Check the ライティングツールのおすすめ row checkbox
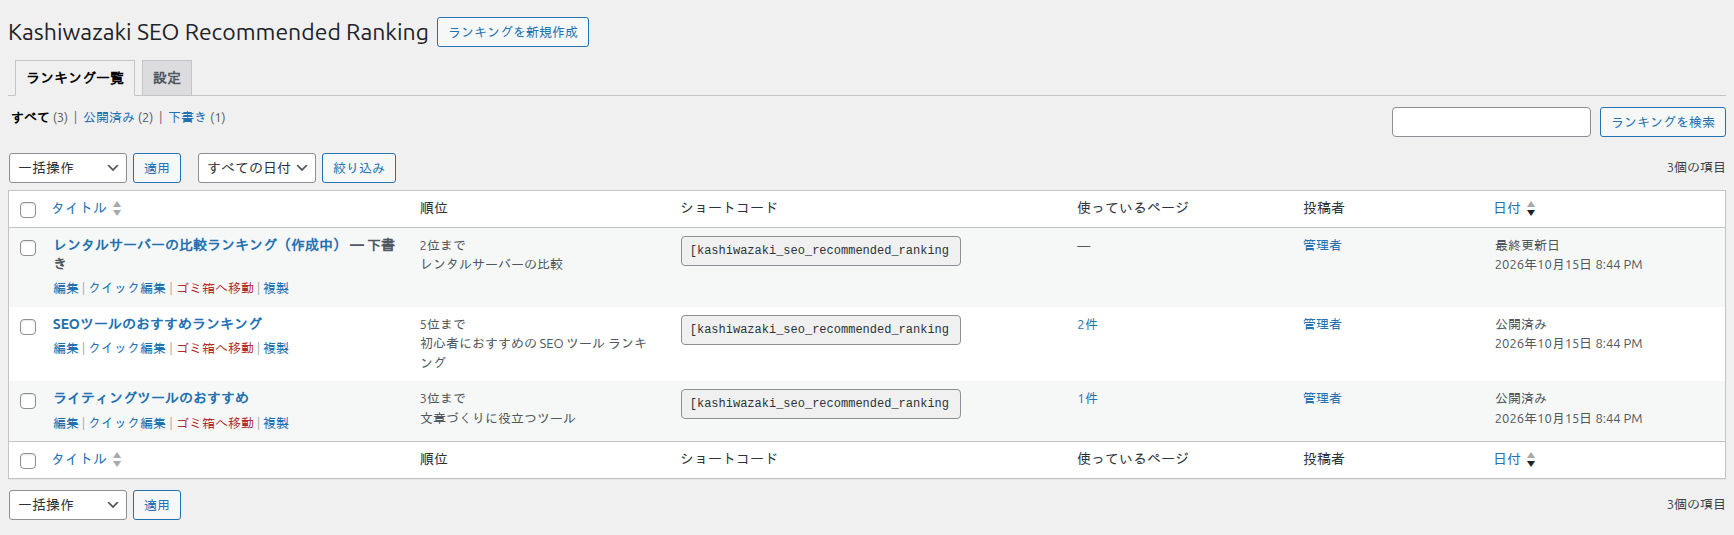 28,401
